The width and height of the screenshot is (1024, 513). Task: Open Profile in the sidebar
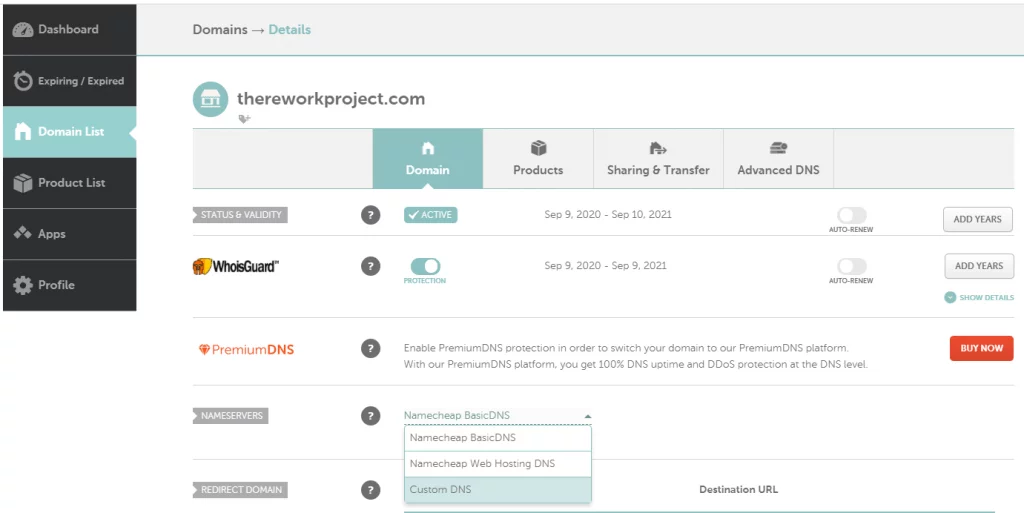click(69, 285)
